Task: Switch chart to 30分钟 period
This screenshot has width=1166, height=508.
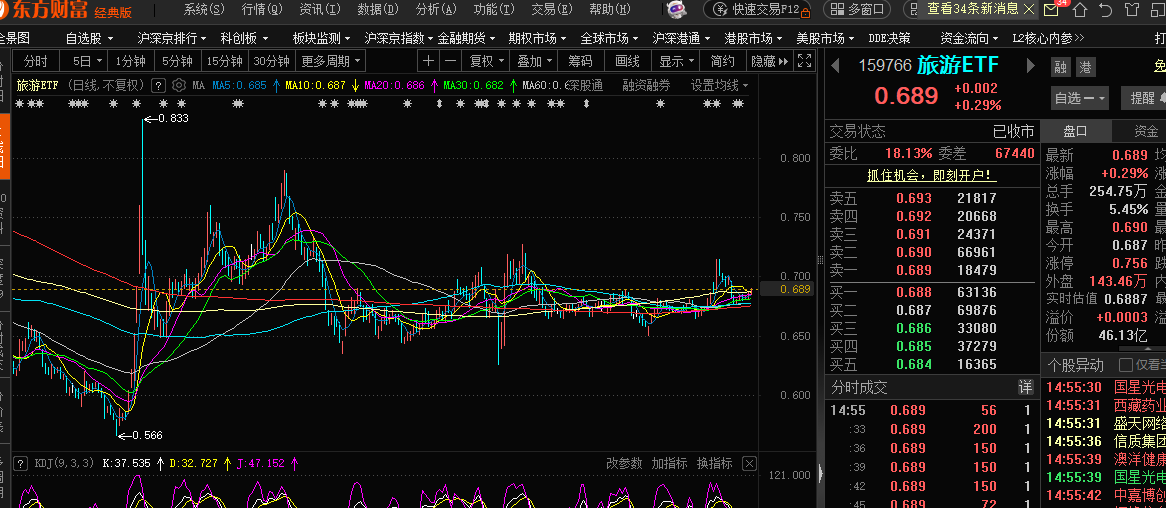Action: (x=271, y=61)
